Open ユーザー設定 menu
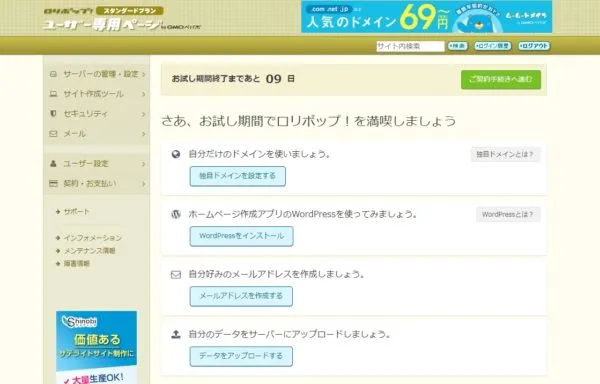 pos(97,164)
